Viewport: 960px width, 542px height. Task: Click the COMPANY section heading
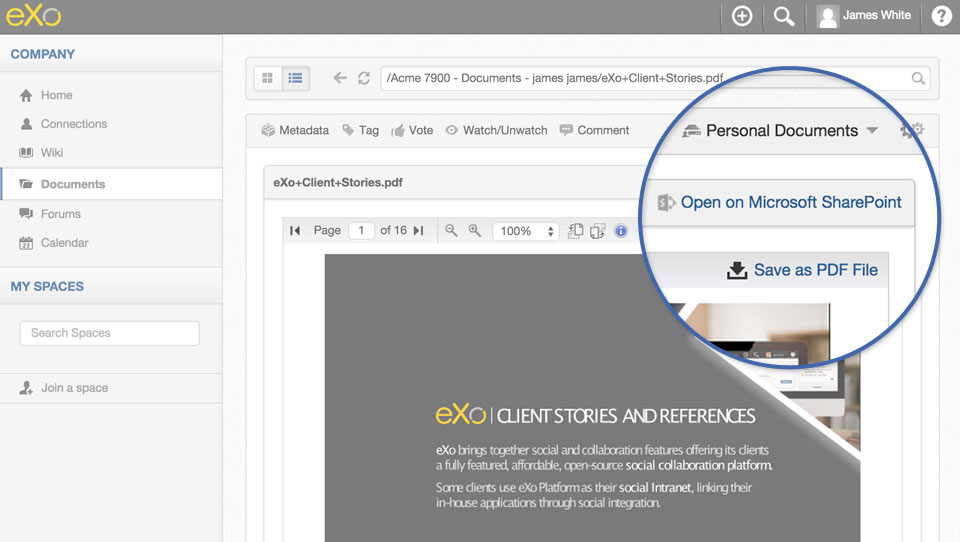point(43,54)
